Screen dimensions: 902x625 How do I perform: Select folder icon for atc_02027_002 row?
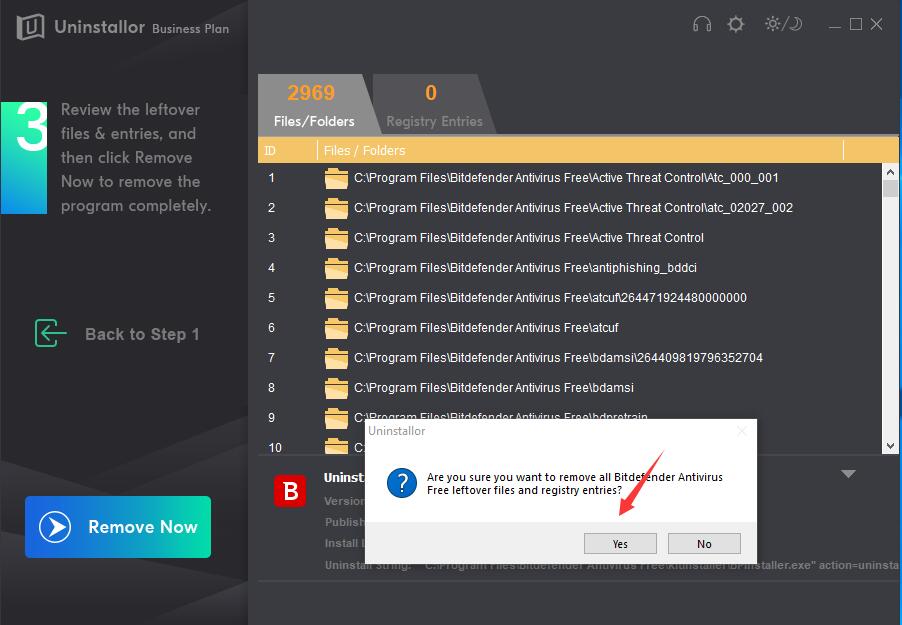336,208
